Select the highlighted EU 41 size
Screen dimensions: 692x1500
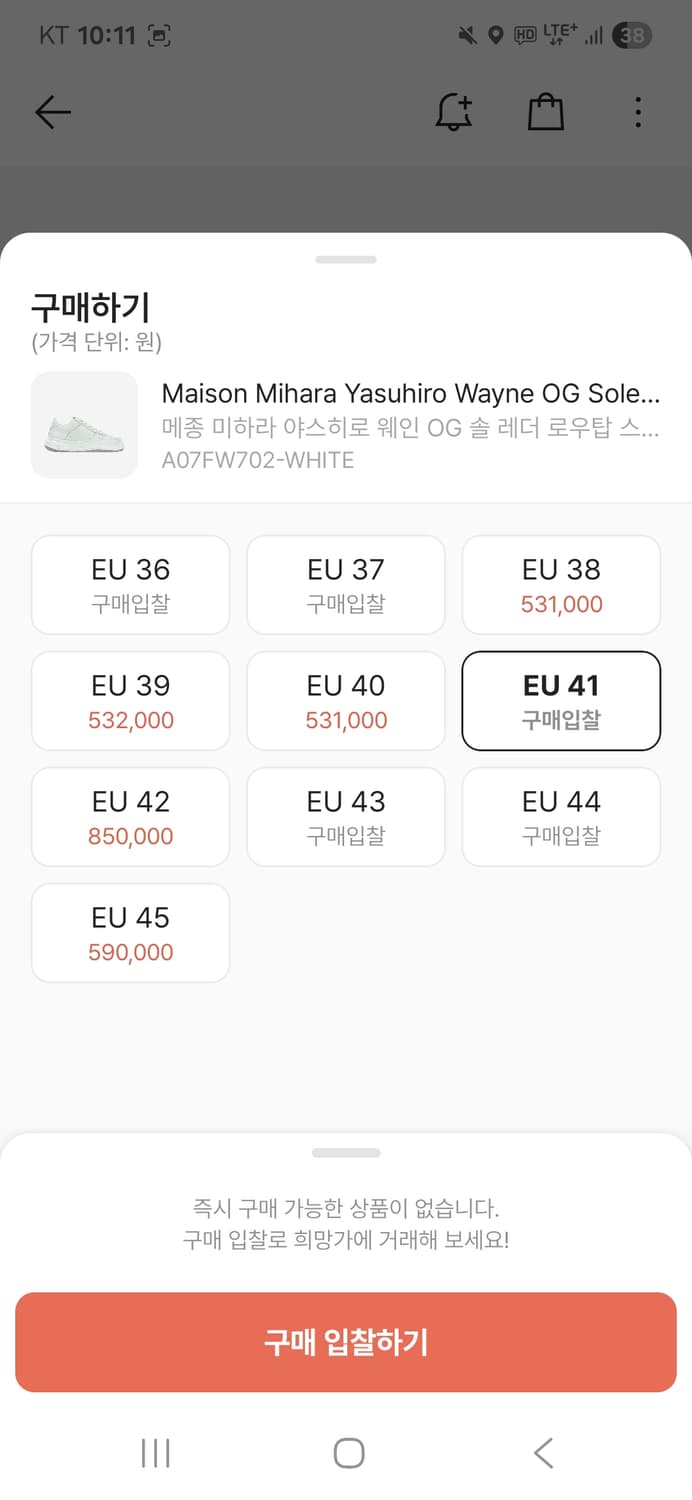pos(561,701)
